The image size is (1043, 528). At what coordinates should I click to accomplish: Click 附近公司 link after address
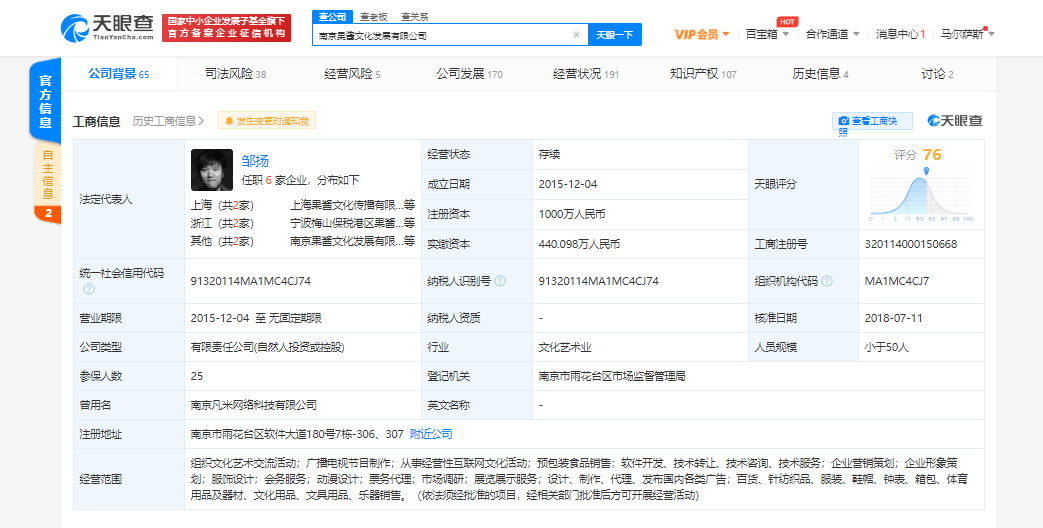(x=431, y=434)
